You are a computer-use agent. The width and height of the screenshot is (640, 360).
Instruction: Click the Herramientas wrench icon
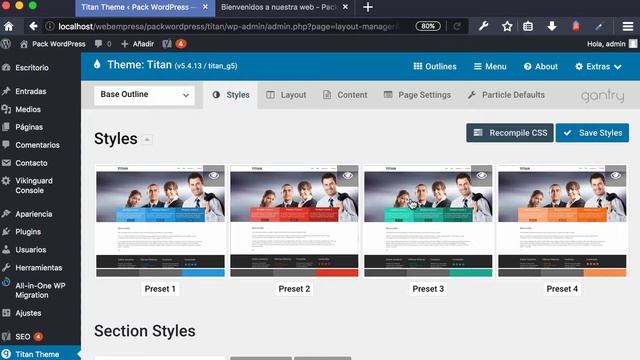6,267
